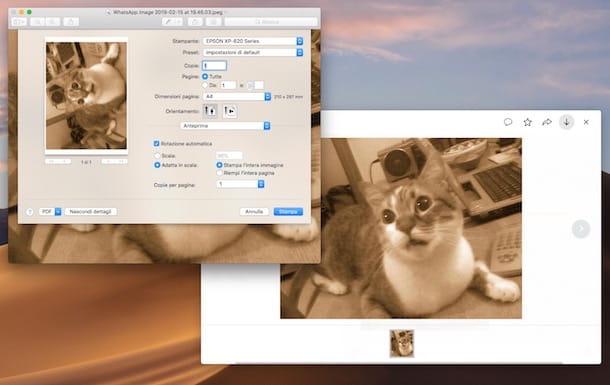Click the share icon in Preview toolbar

click(71, 22)
